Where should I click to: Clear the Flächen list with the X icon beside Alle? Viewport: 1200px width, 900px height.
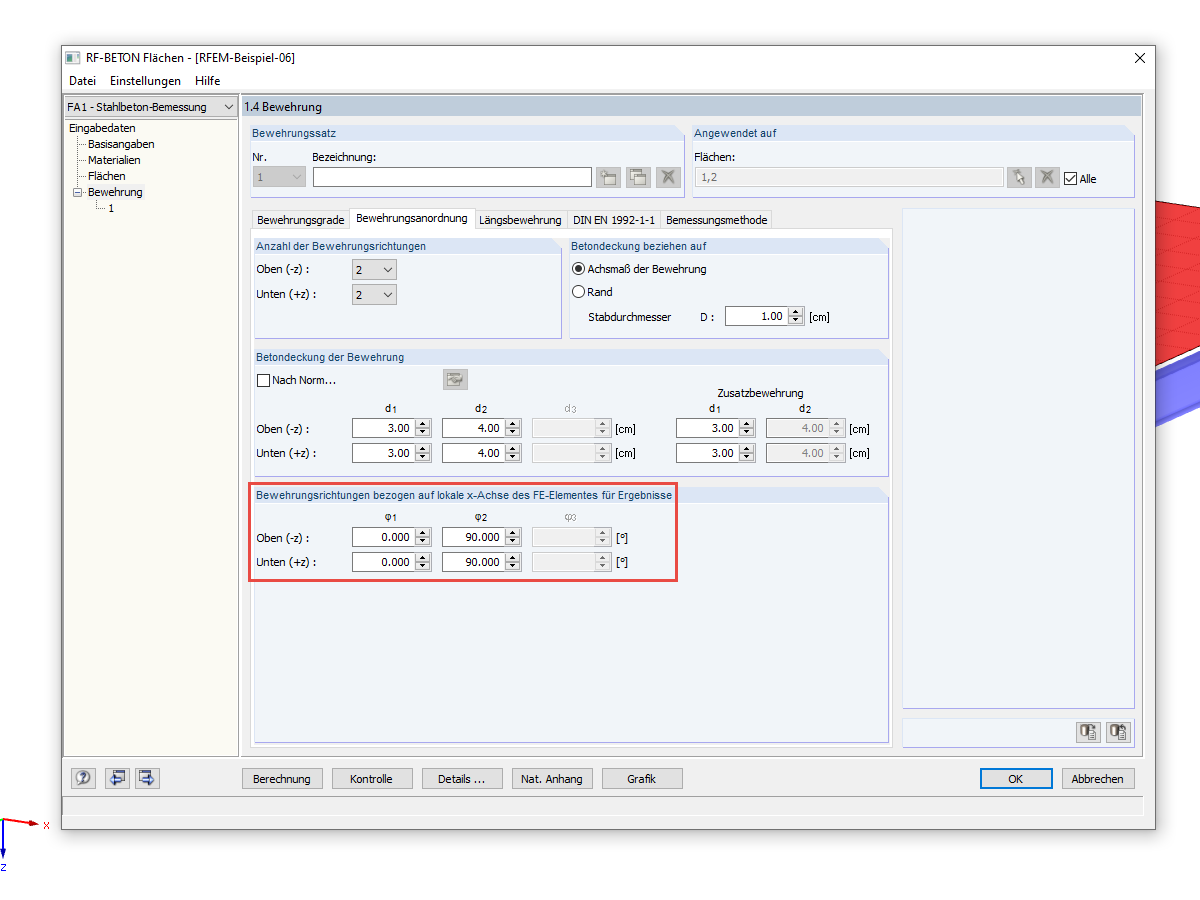point(1047,178)
